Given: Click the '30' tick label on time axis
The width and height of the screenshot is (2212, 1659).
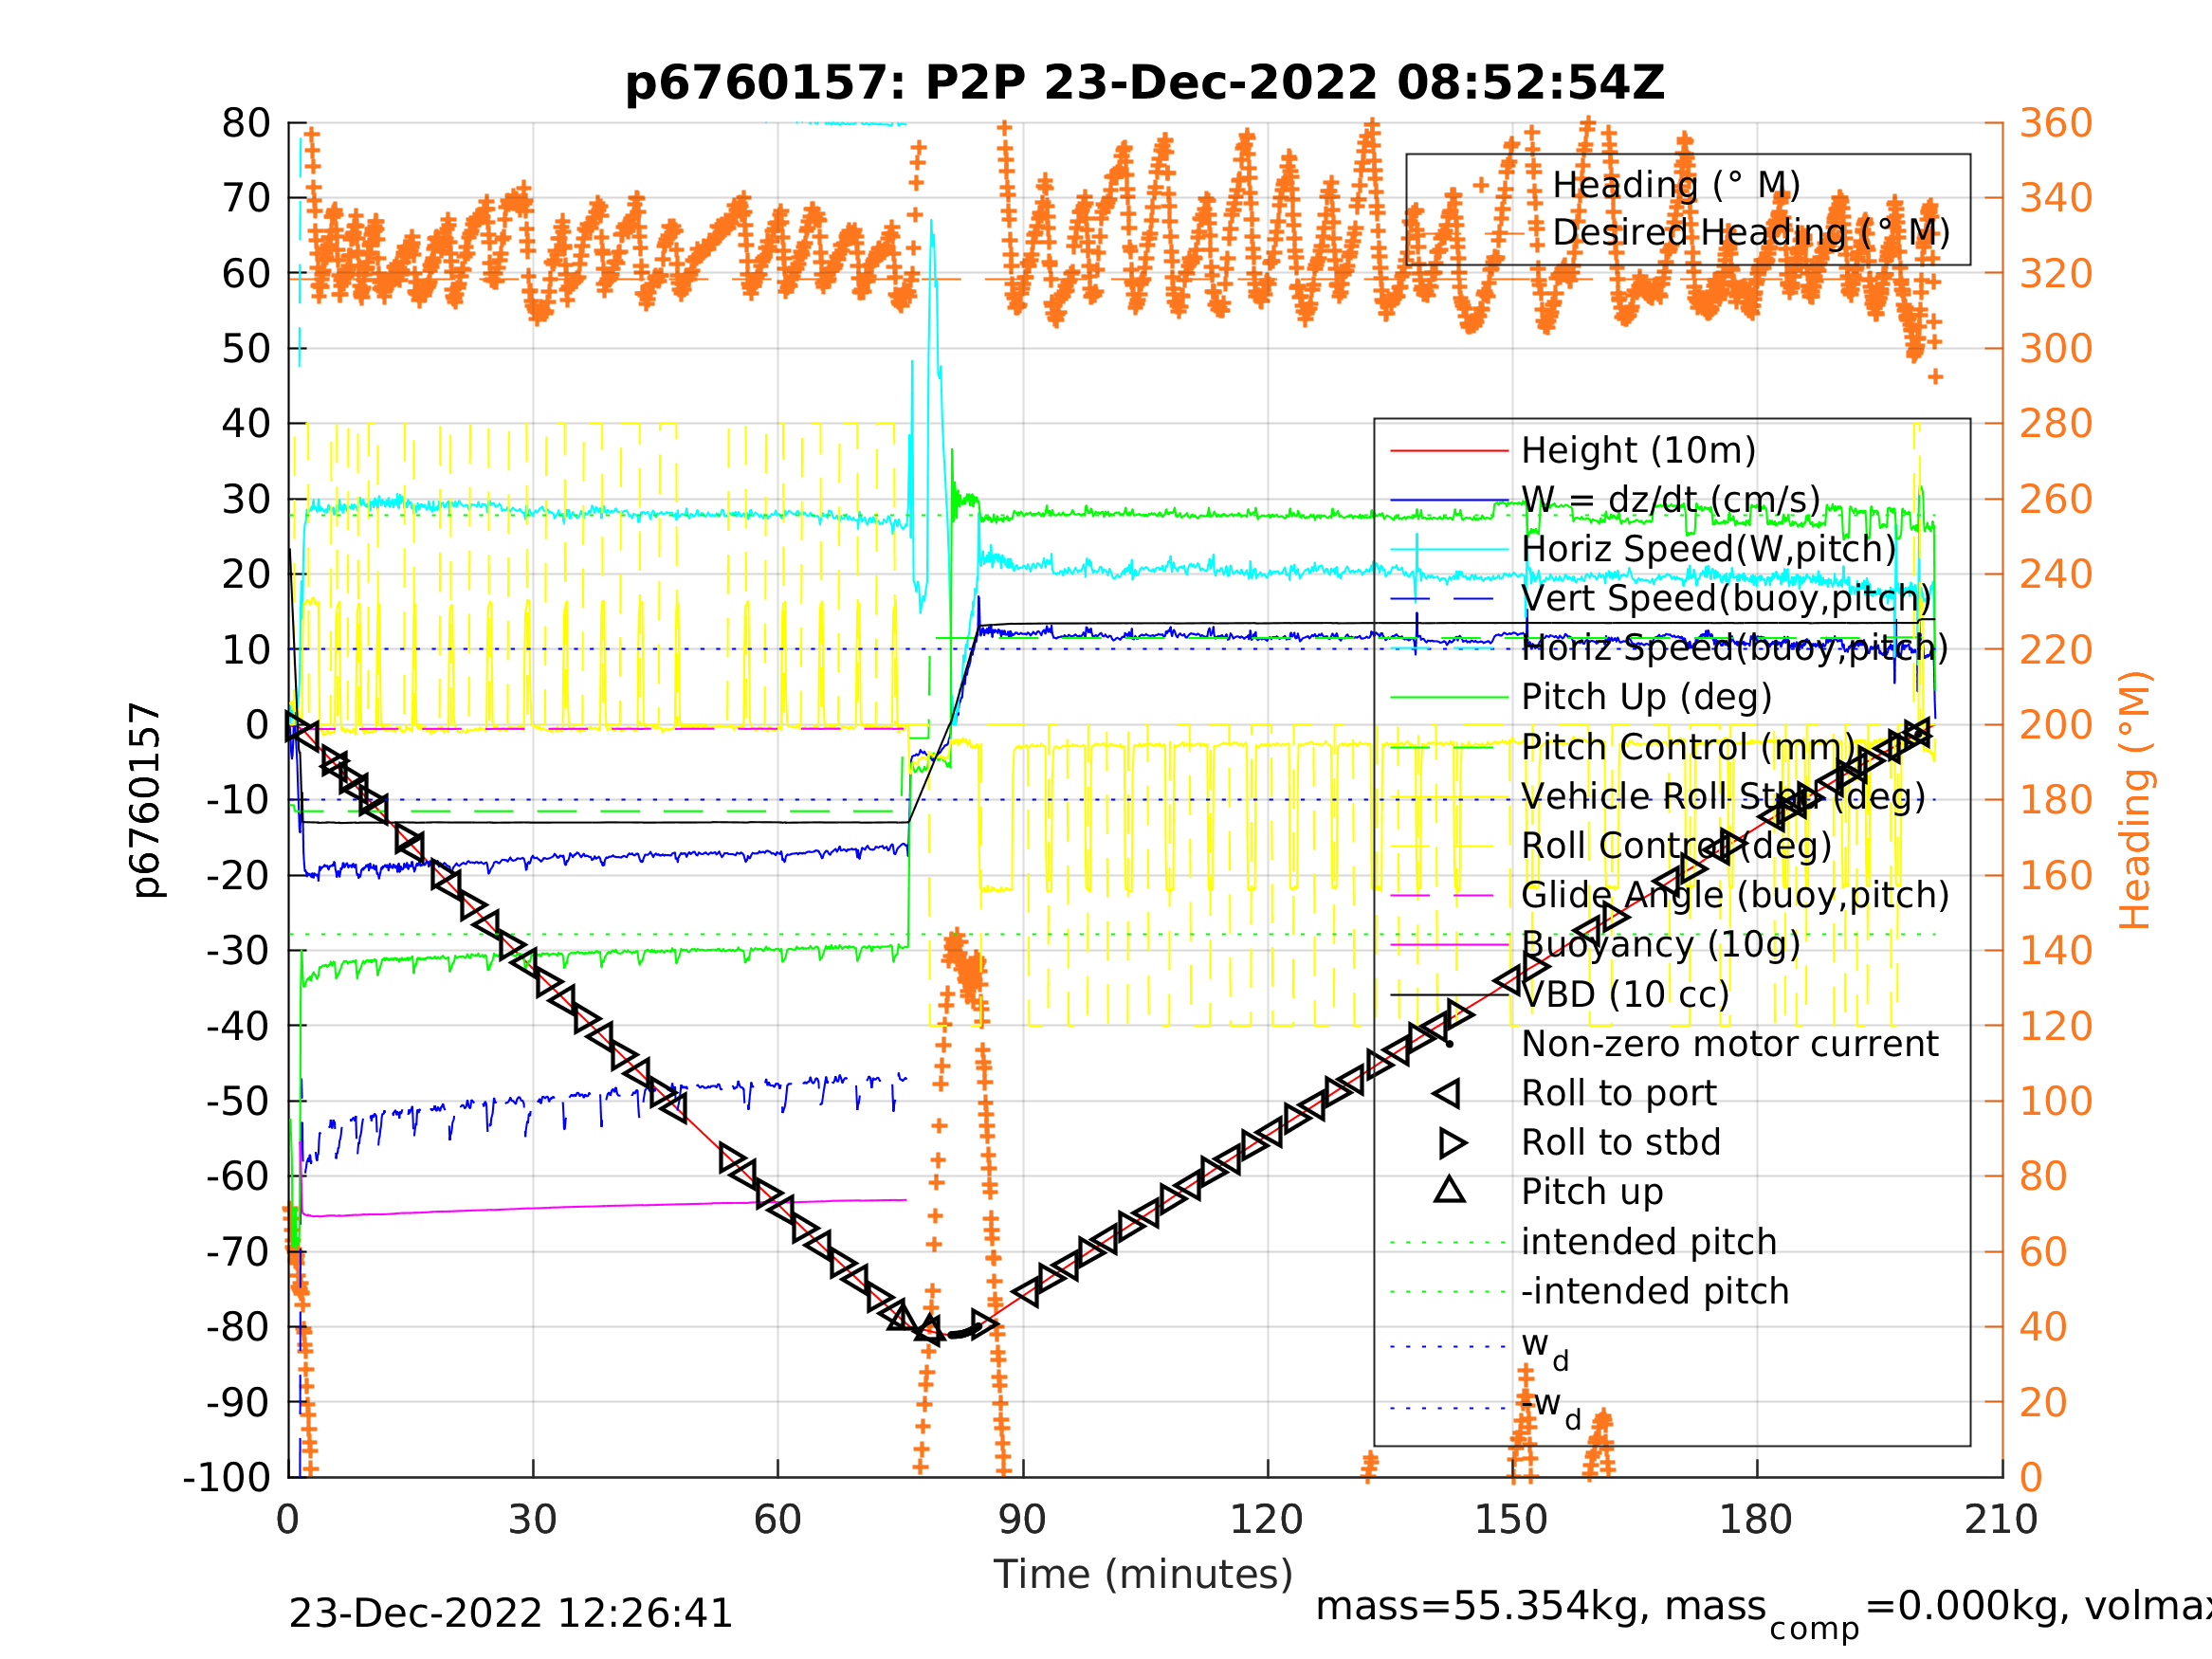Looking at the screenshot, I should [x=533, y=1521].
